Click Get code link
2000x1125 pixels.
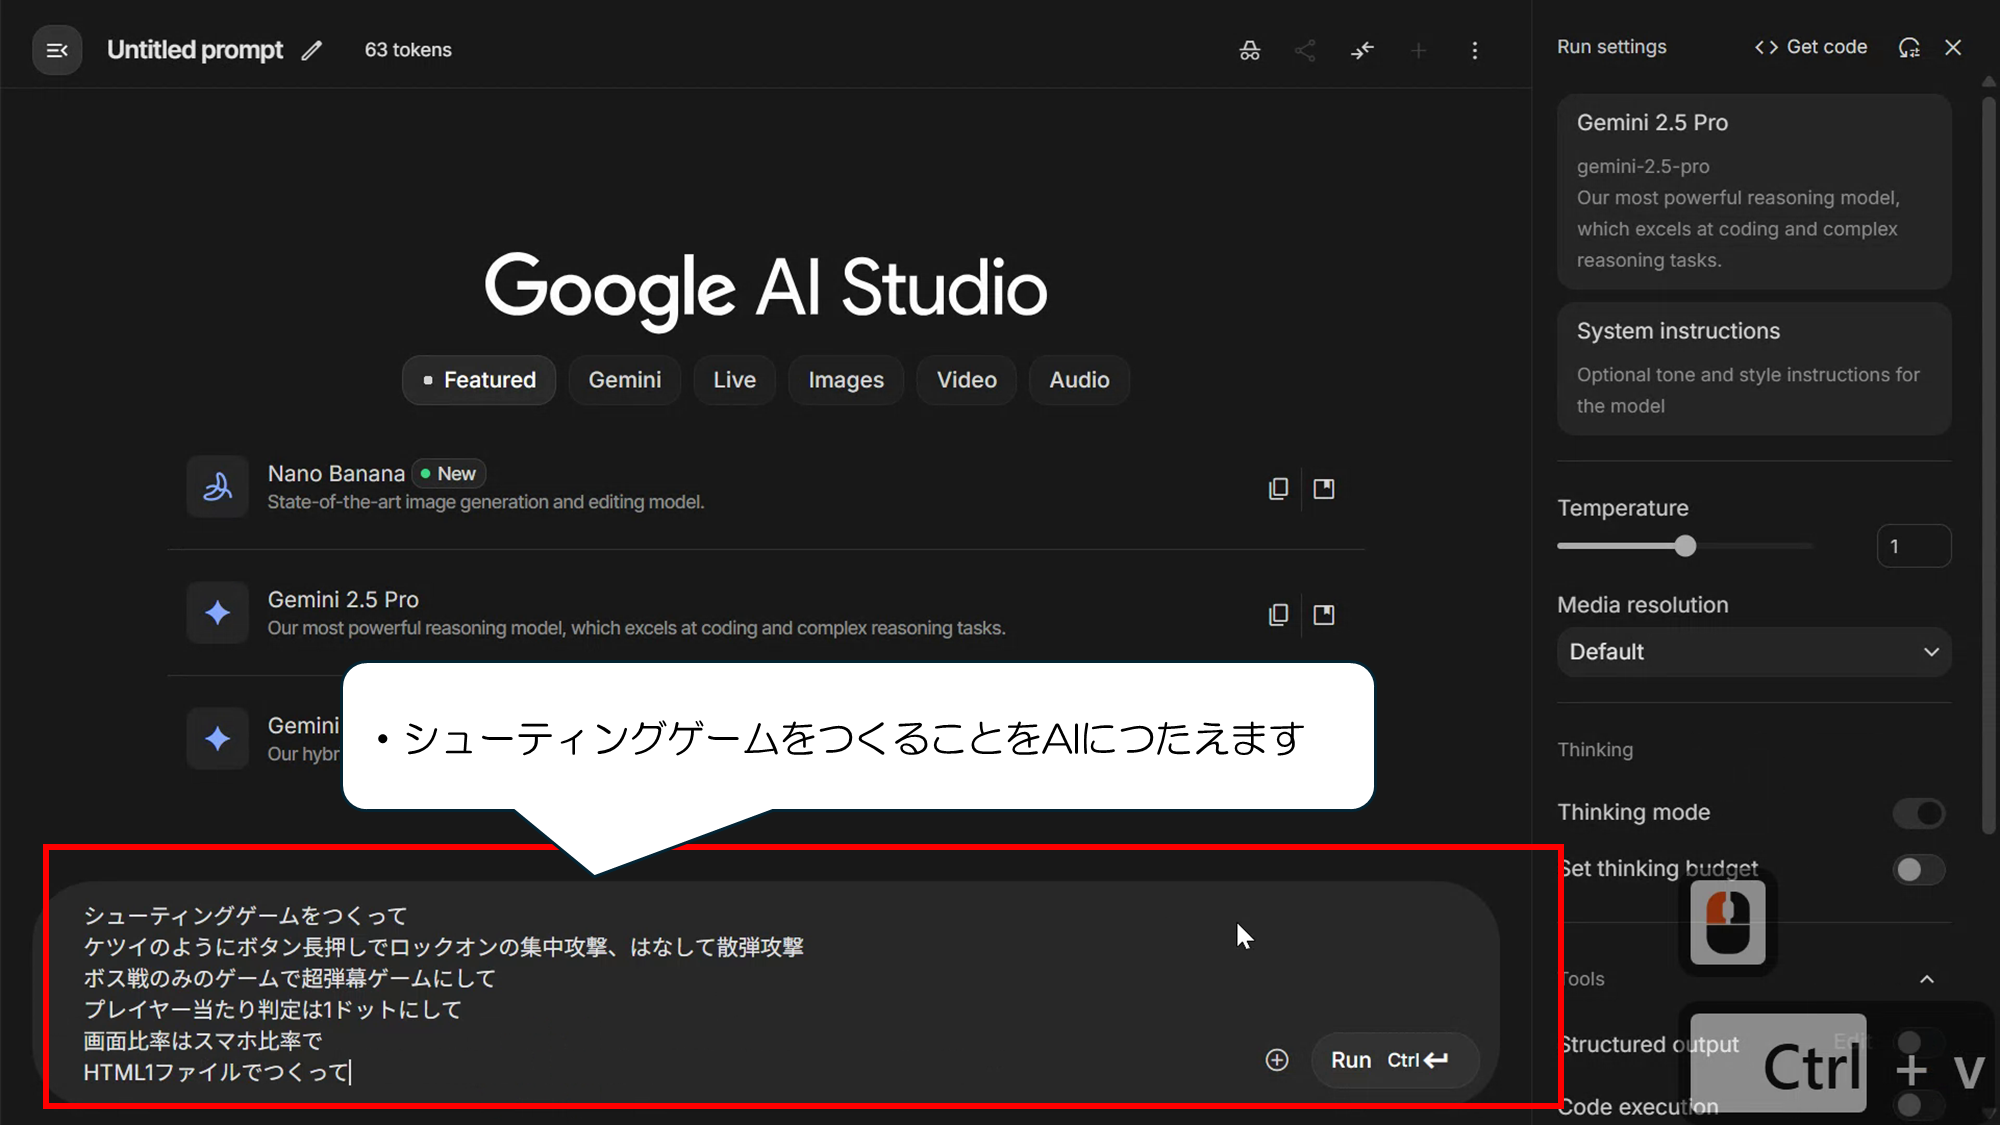click(x=1811, y=47)
